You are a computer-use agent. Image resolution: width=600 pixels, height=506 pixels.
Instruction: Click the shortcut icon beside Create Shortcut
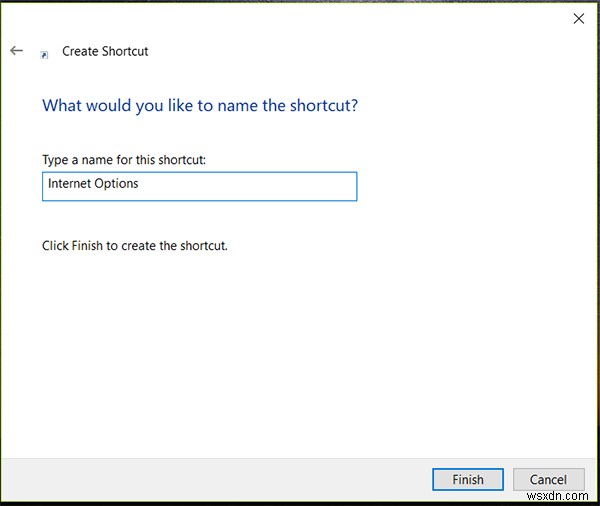pos(44,55)
